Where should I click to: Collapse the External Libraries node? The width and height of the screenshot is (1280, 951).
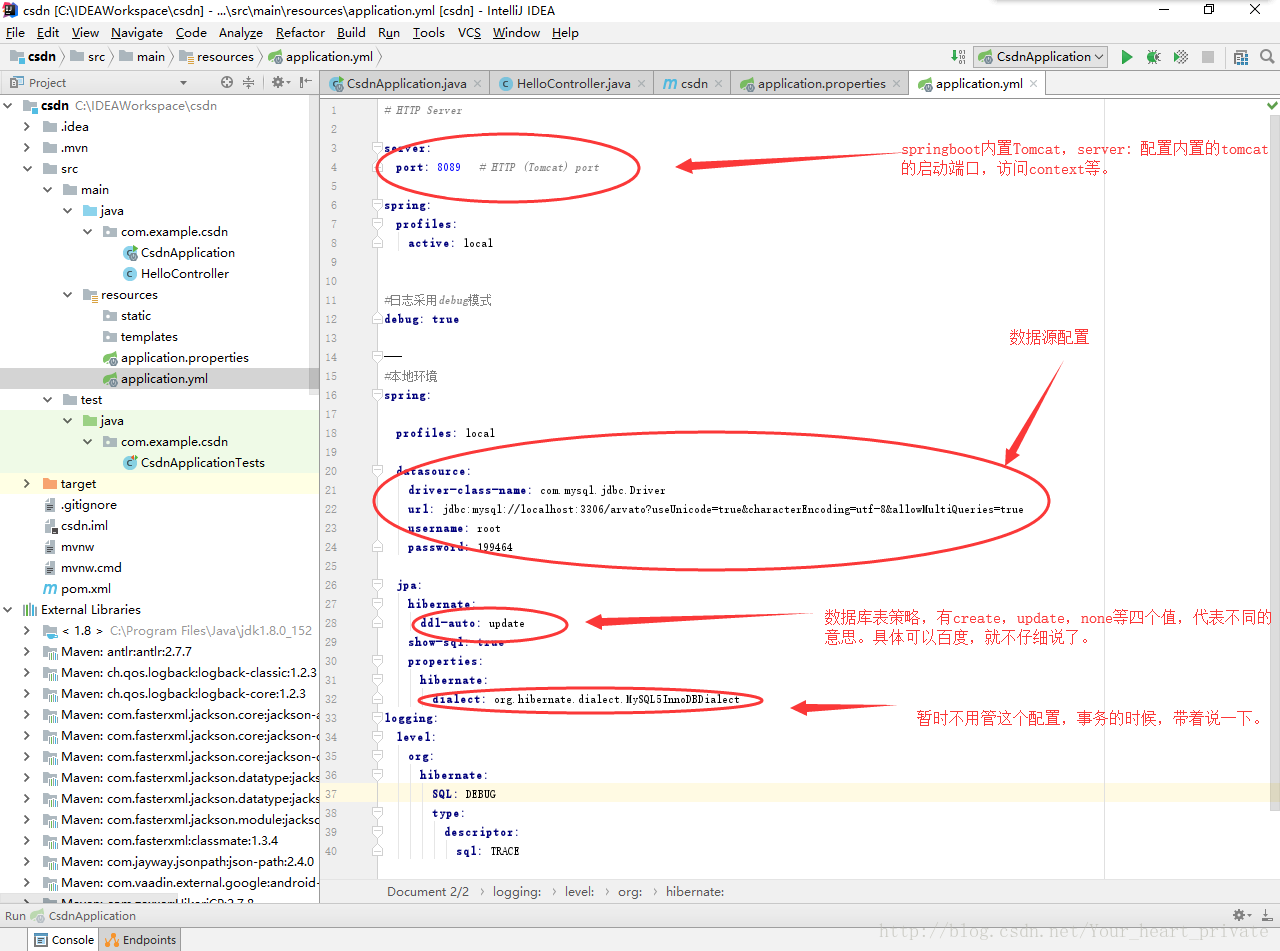(8, 609)
